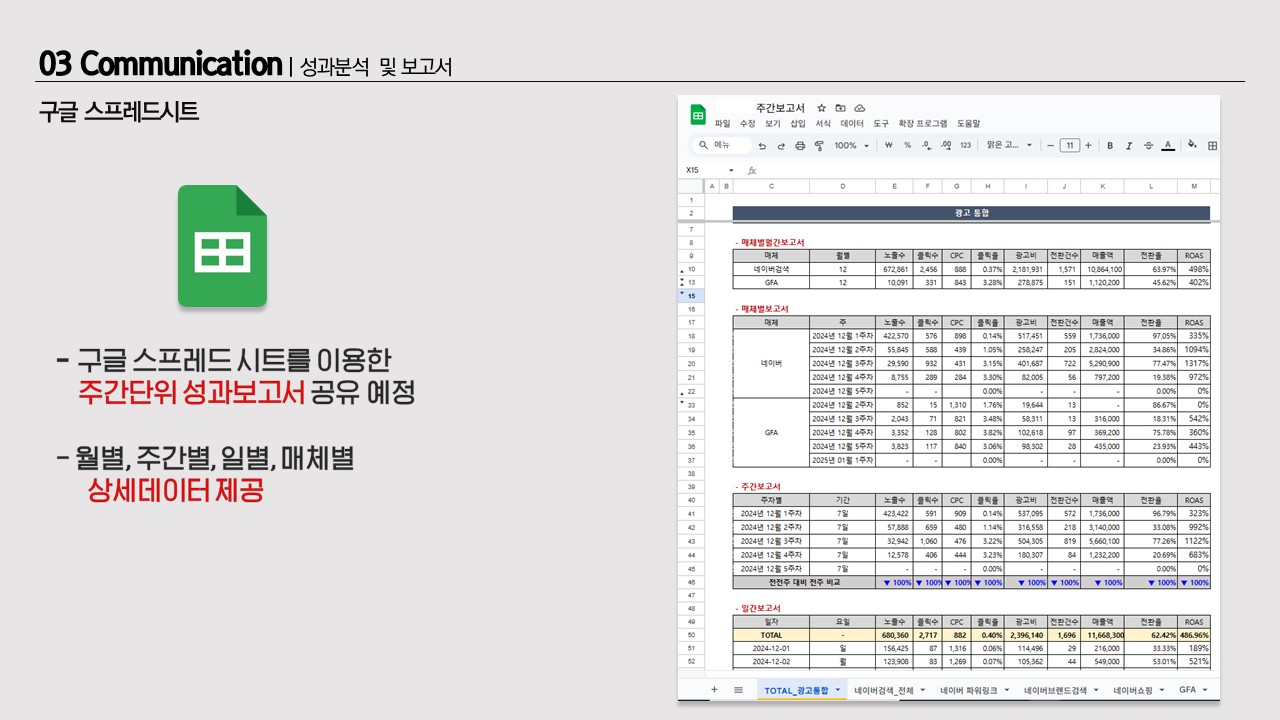
Task: Open the all sheets list icon
Action: pyautogui.click(x=738, y=690)
